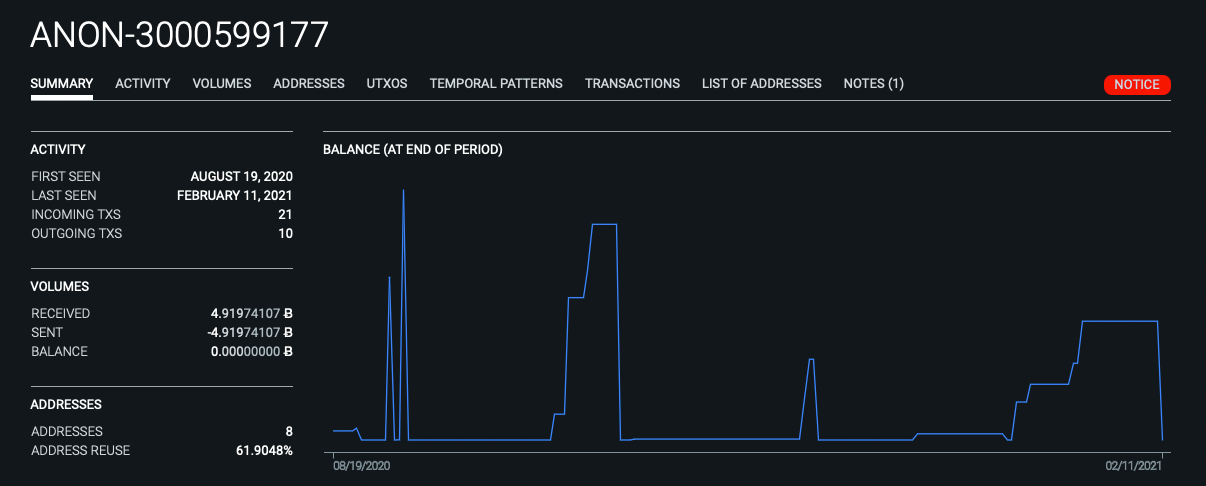The height and width of the screenshot is (486, 1206).
Task: View the Temporal Patterns tab
Action: click(x=496, y=84)
